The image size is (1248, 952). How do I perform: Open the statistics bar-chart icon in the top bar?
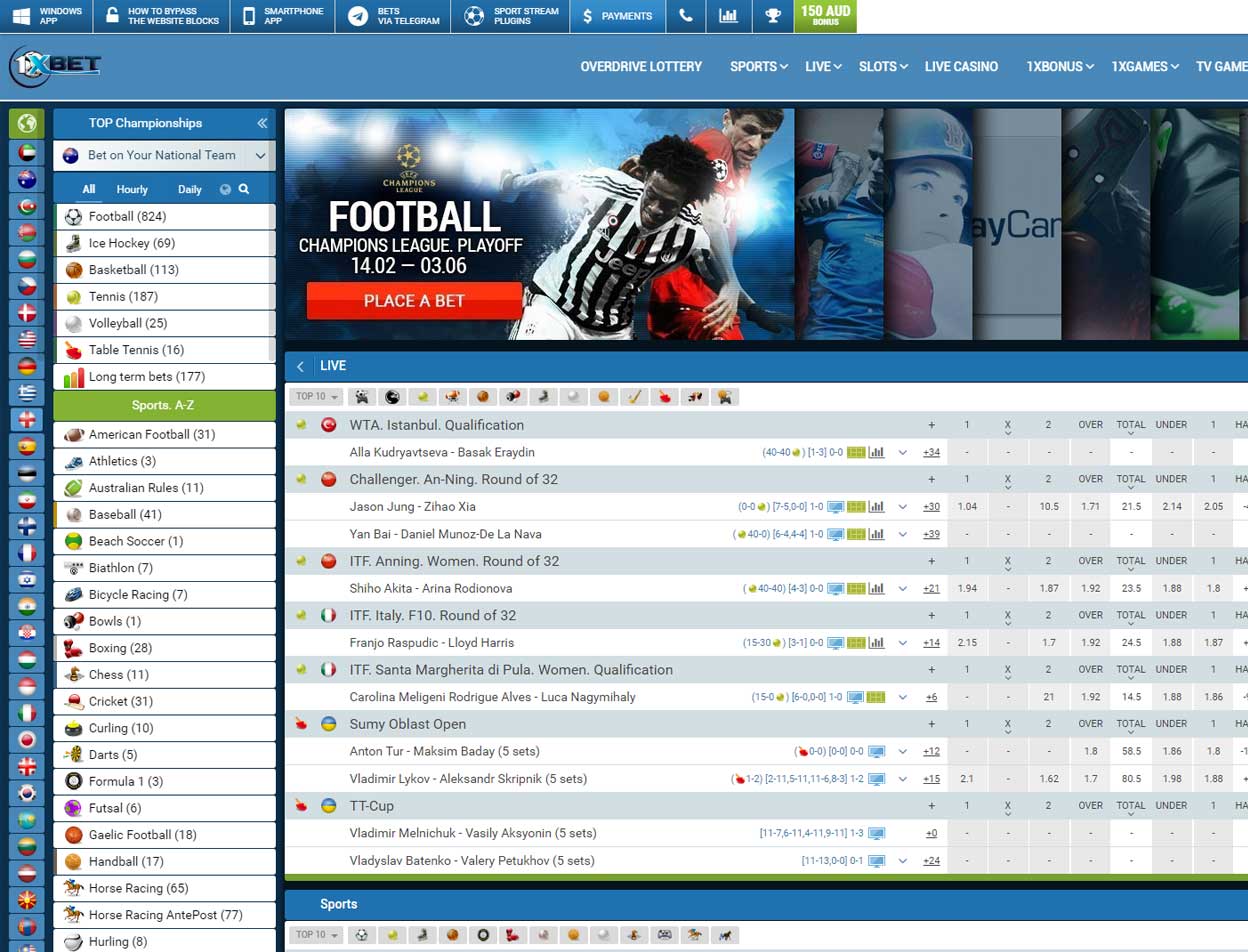click(728, 16)
